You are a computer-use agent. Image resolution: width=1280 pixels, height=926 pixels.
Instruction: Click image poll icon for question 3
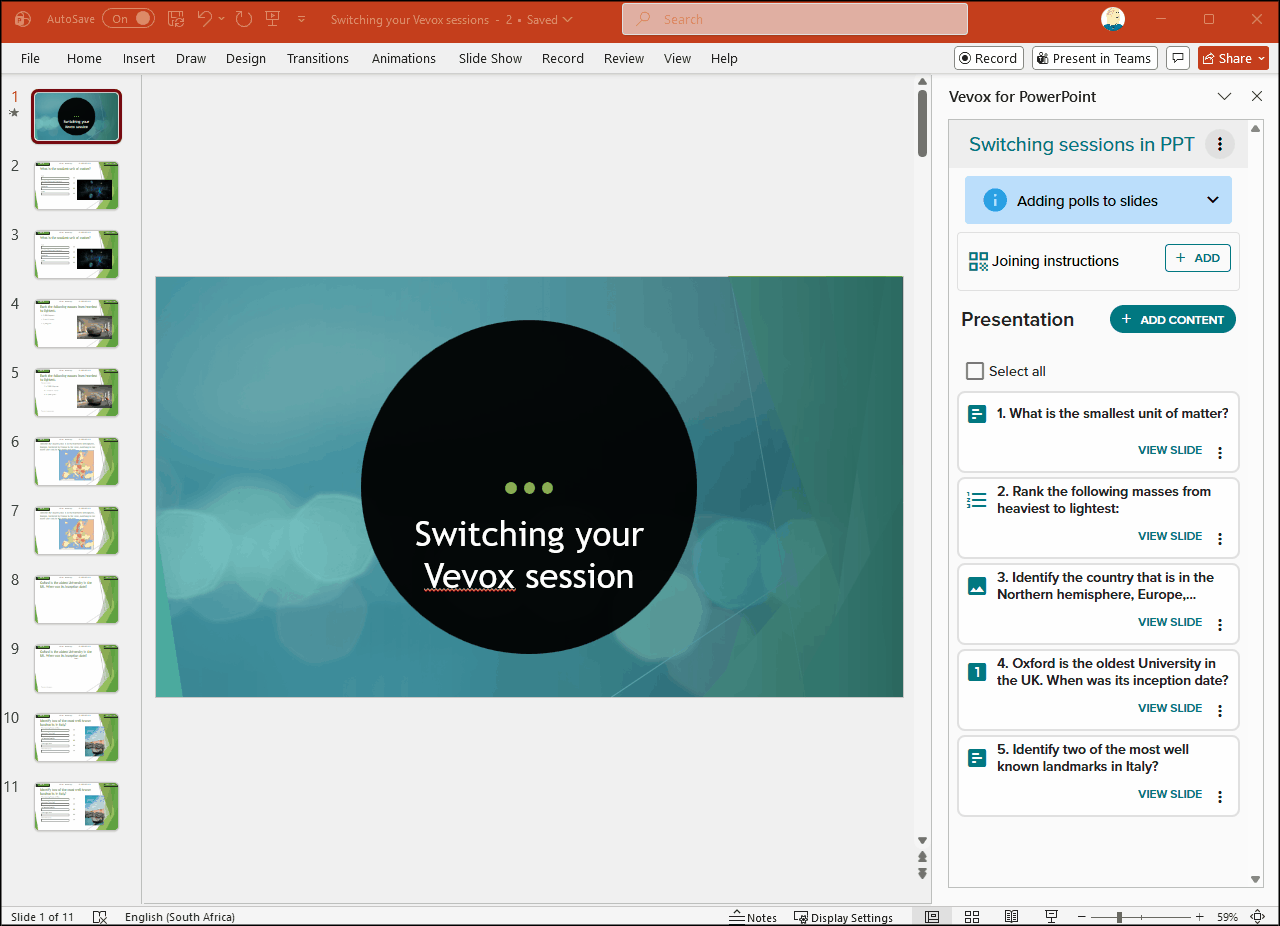tap(978, 586)
